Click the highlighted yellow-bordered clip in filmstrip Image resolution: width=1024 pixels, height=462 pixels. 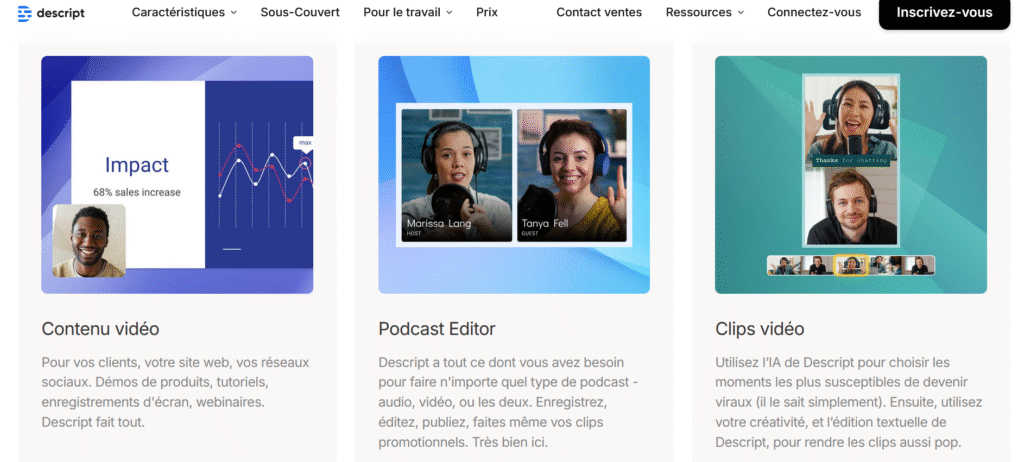850,265
